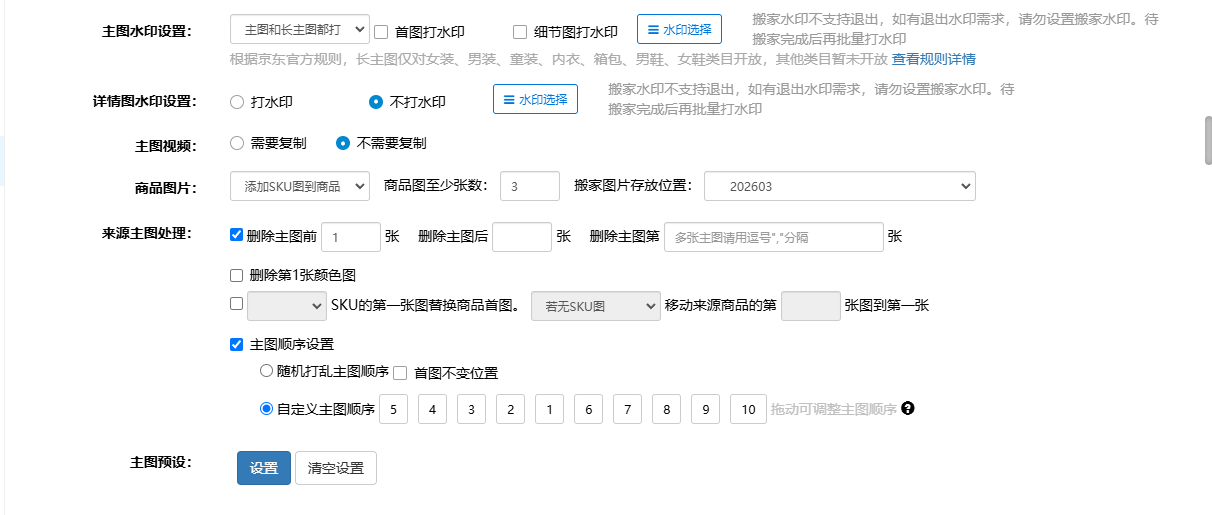Image resolution: width=1212 pixels, height=515 pixels.
Task: Select 需要复制 for main image video
Action: coord(237,143)
